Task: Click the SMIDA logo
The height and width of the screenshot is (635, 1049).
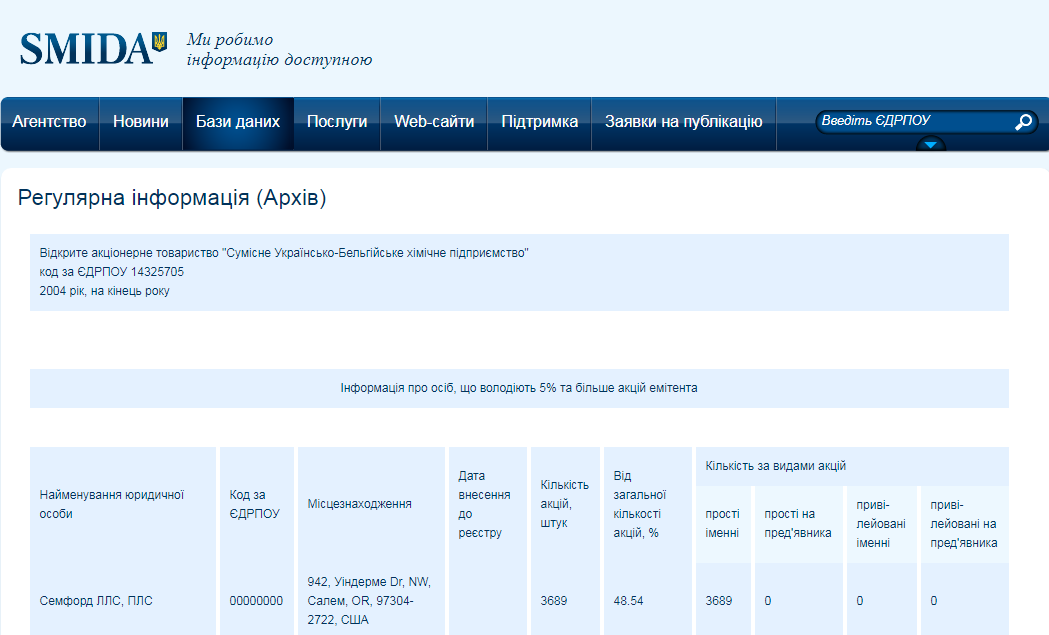Action: 85,48
